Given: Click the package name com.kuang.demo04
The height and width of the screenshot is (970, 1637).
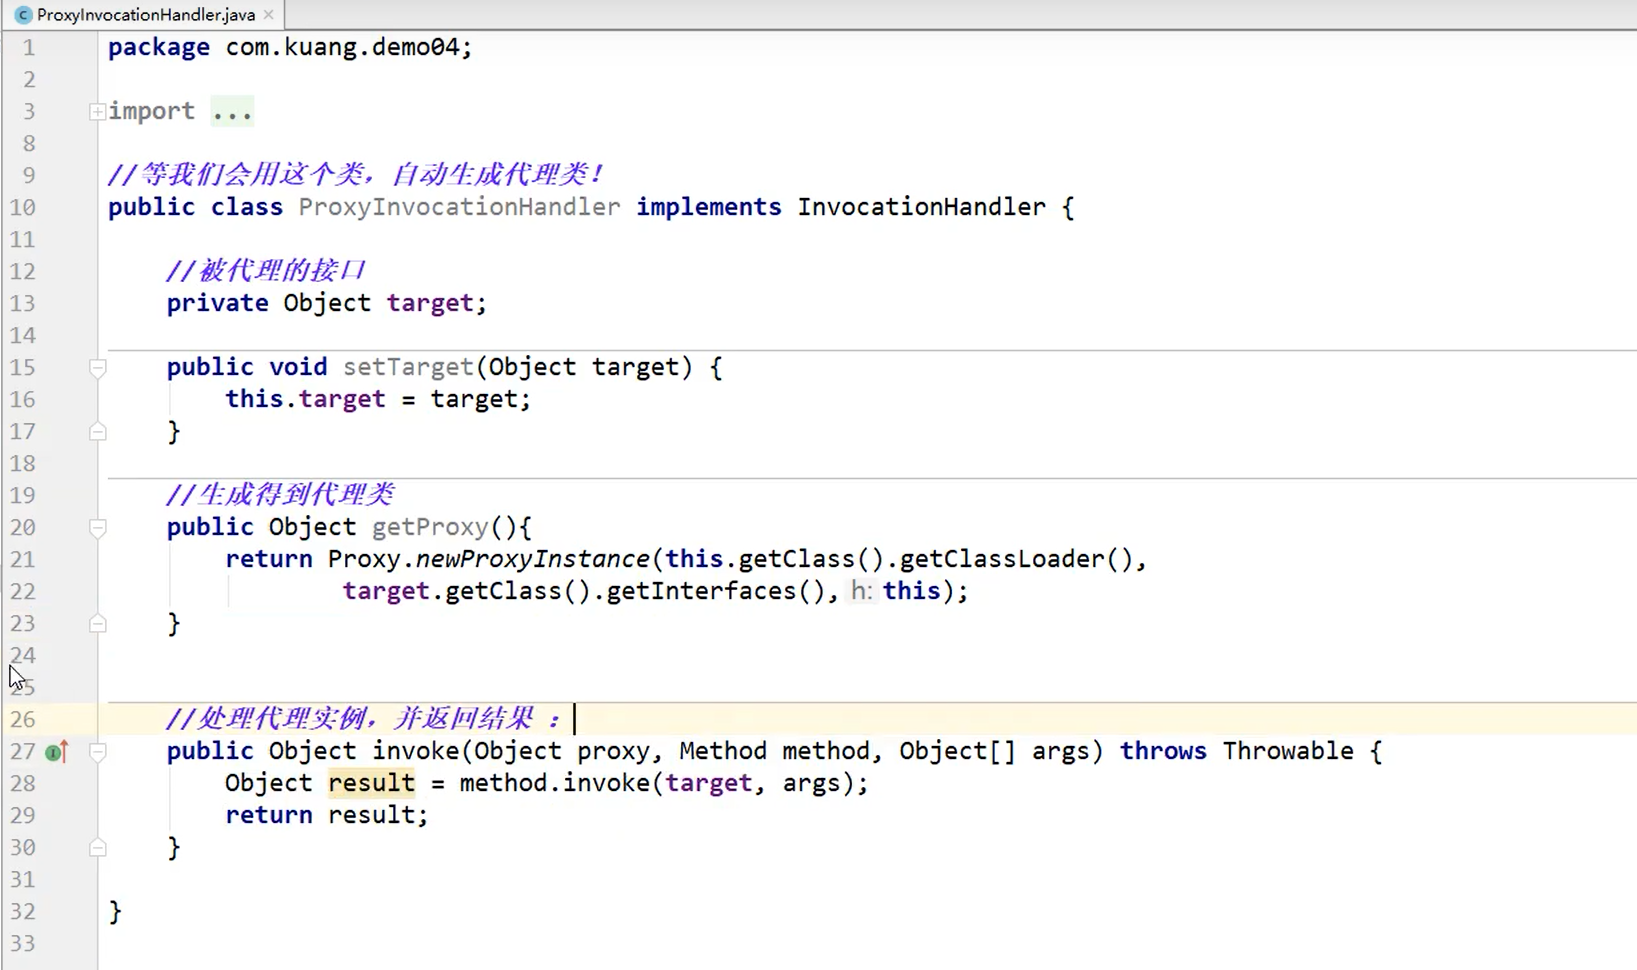Looking at the screenshot, I should [344, 47].
